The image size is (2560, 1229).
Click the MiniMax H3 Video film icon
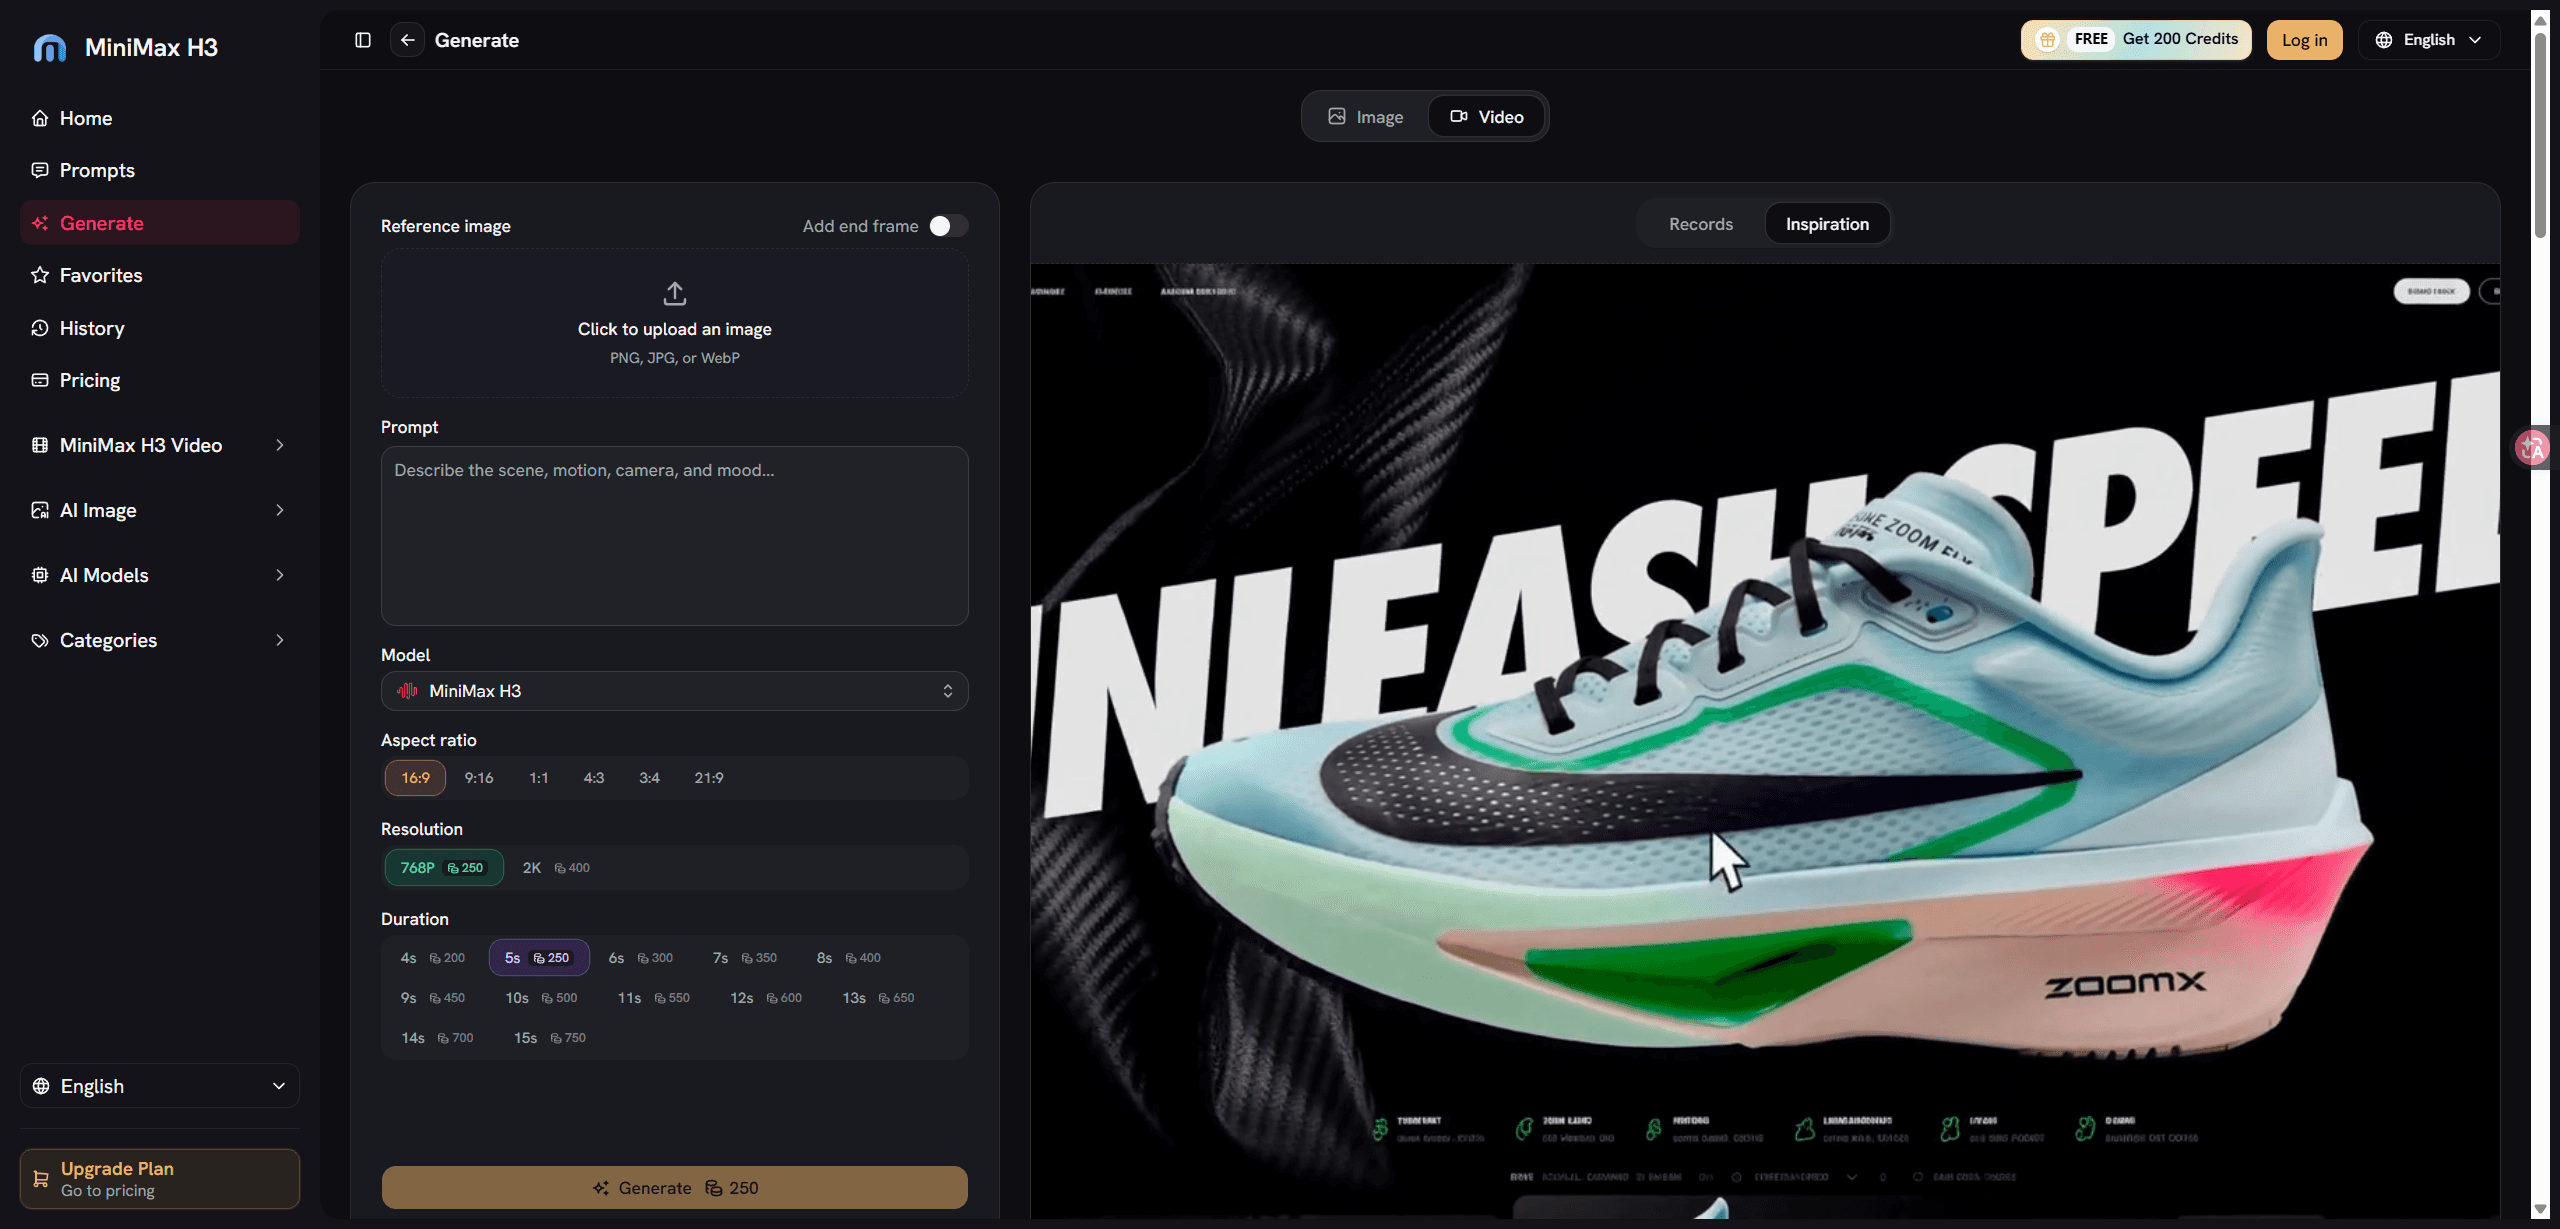(x=40, y=445)
